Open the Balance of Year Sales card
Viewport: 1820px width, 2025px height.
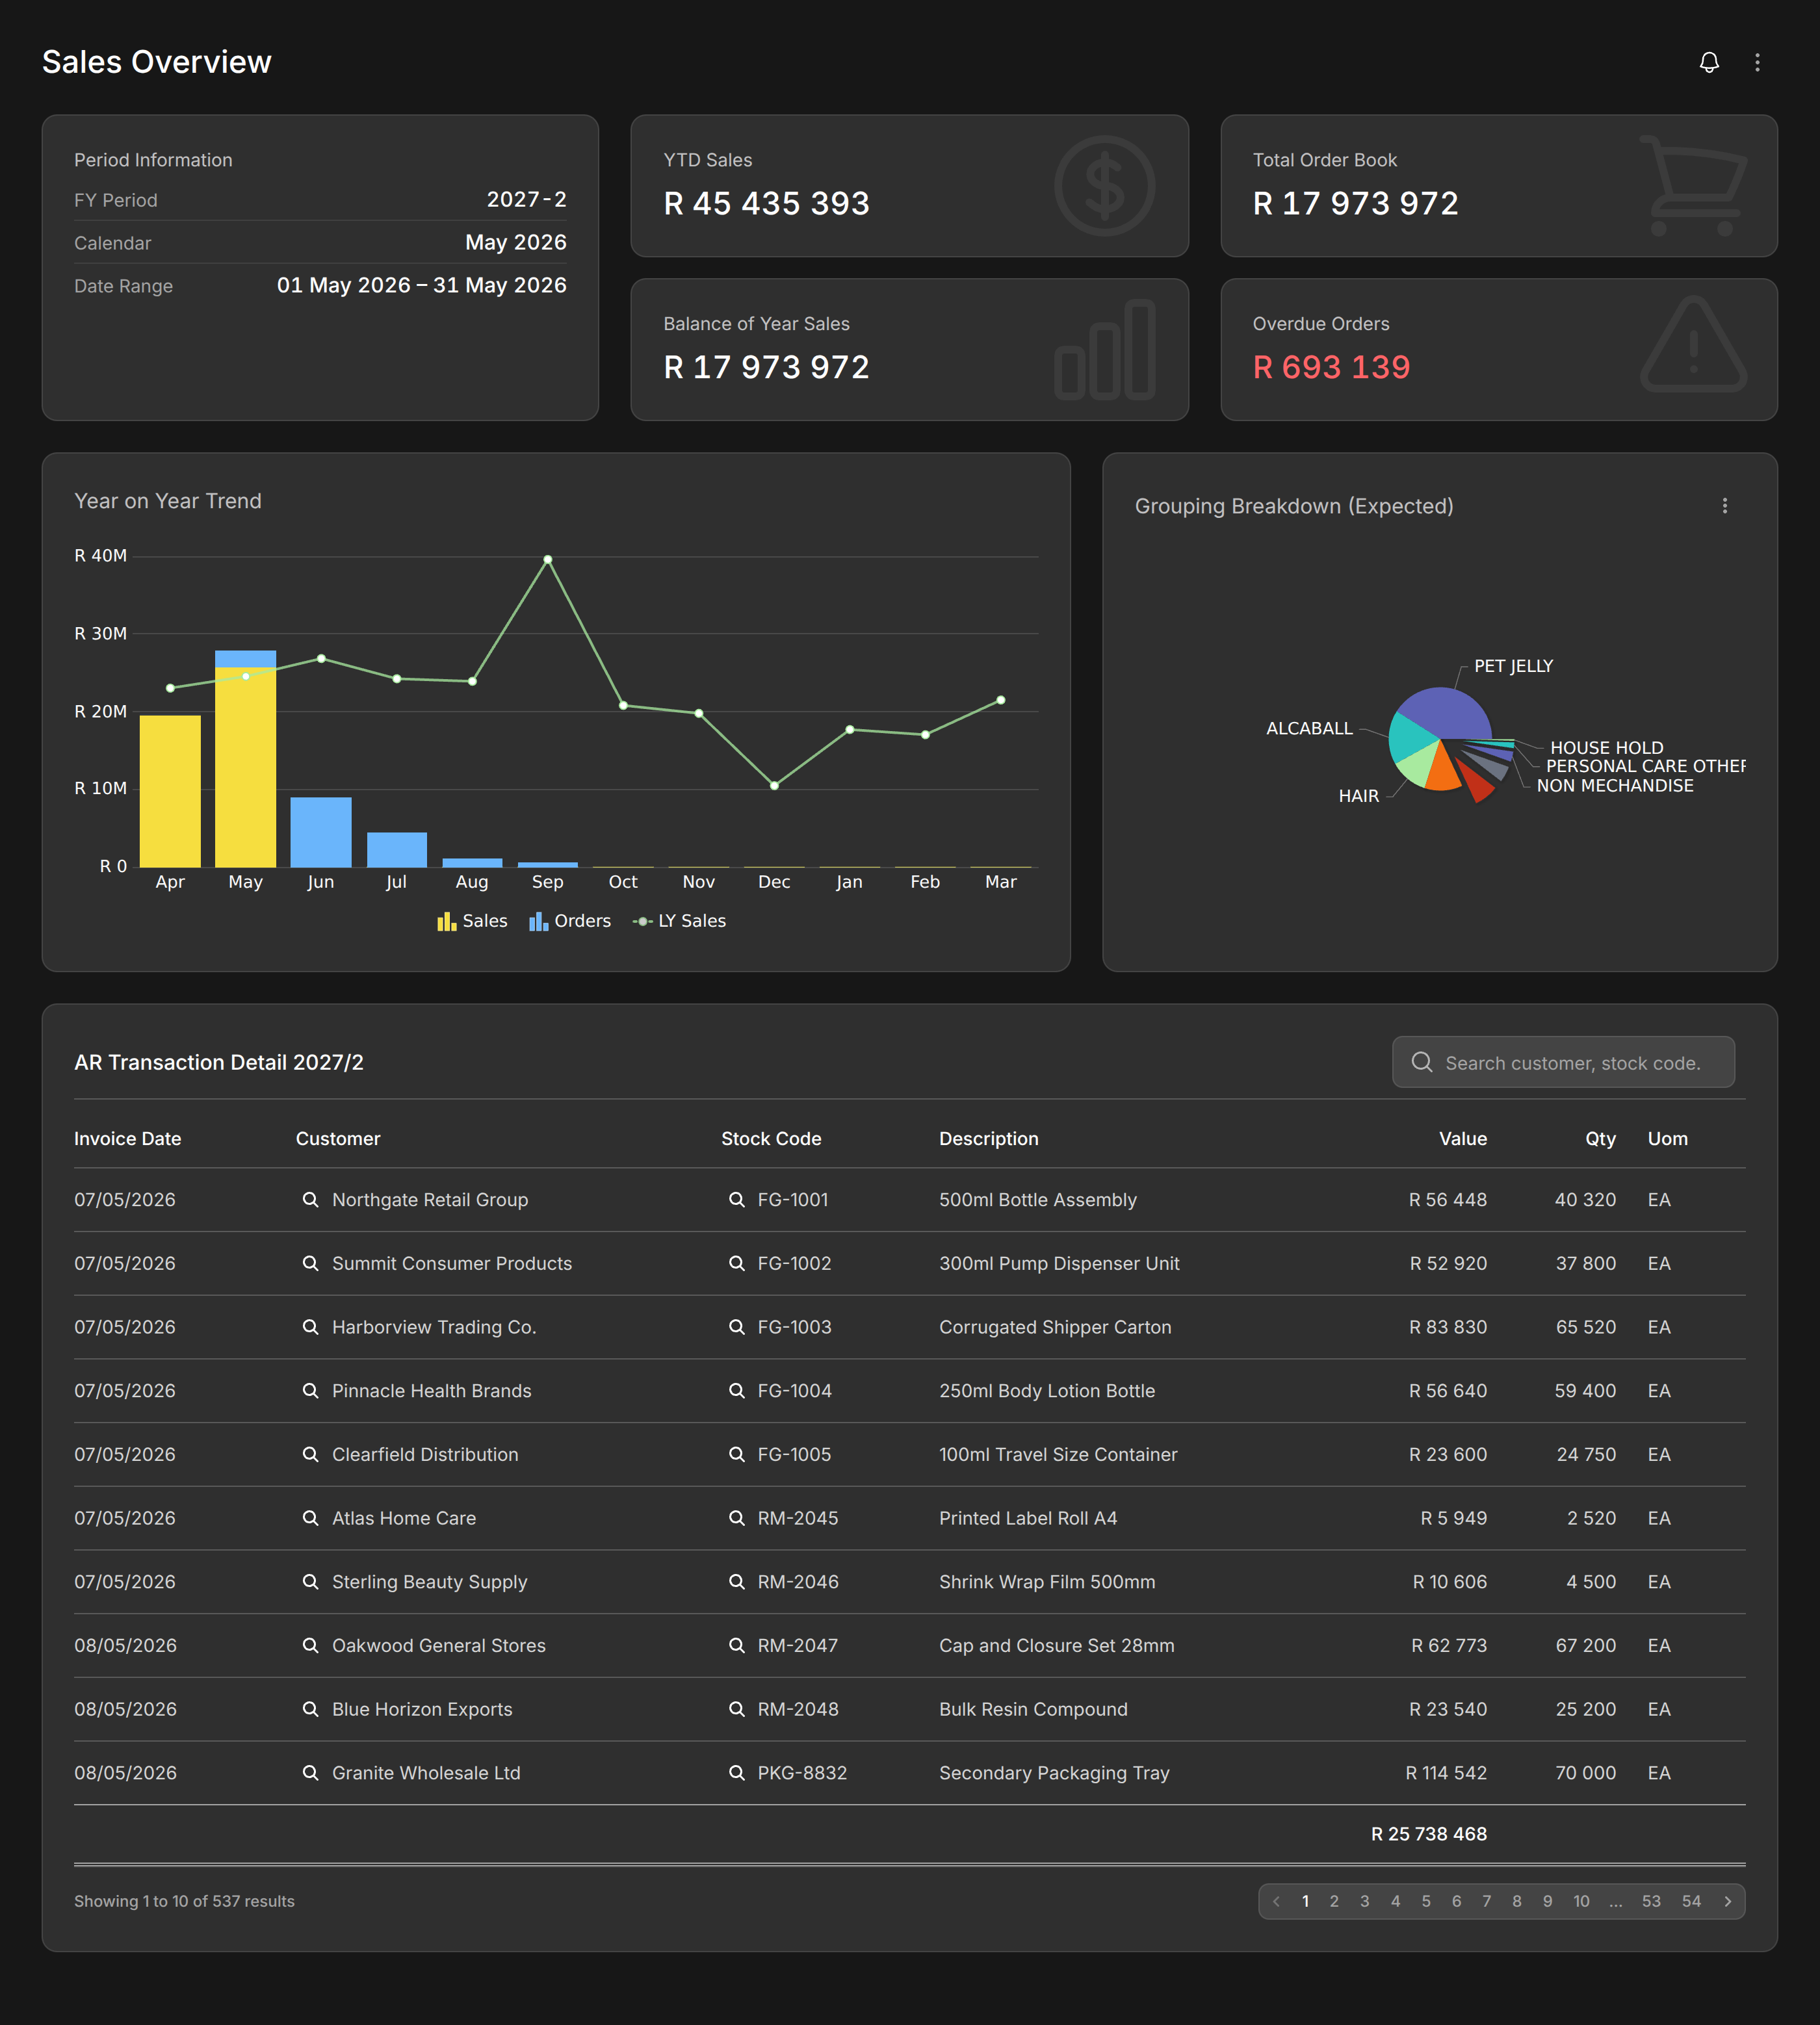tap(909, 349)
